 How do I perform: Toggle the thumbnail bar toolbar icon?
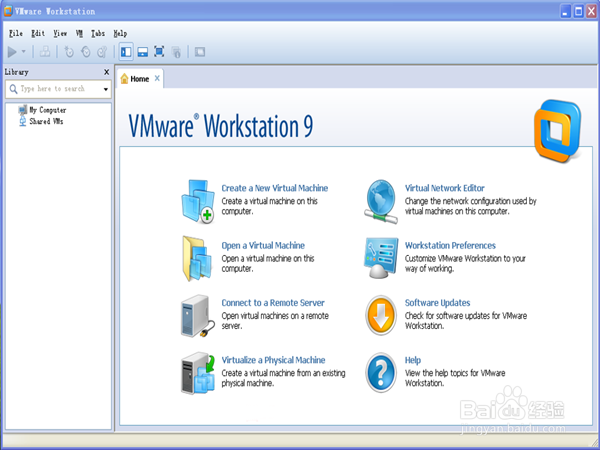pyautogui.click(x=143, y=52)
